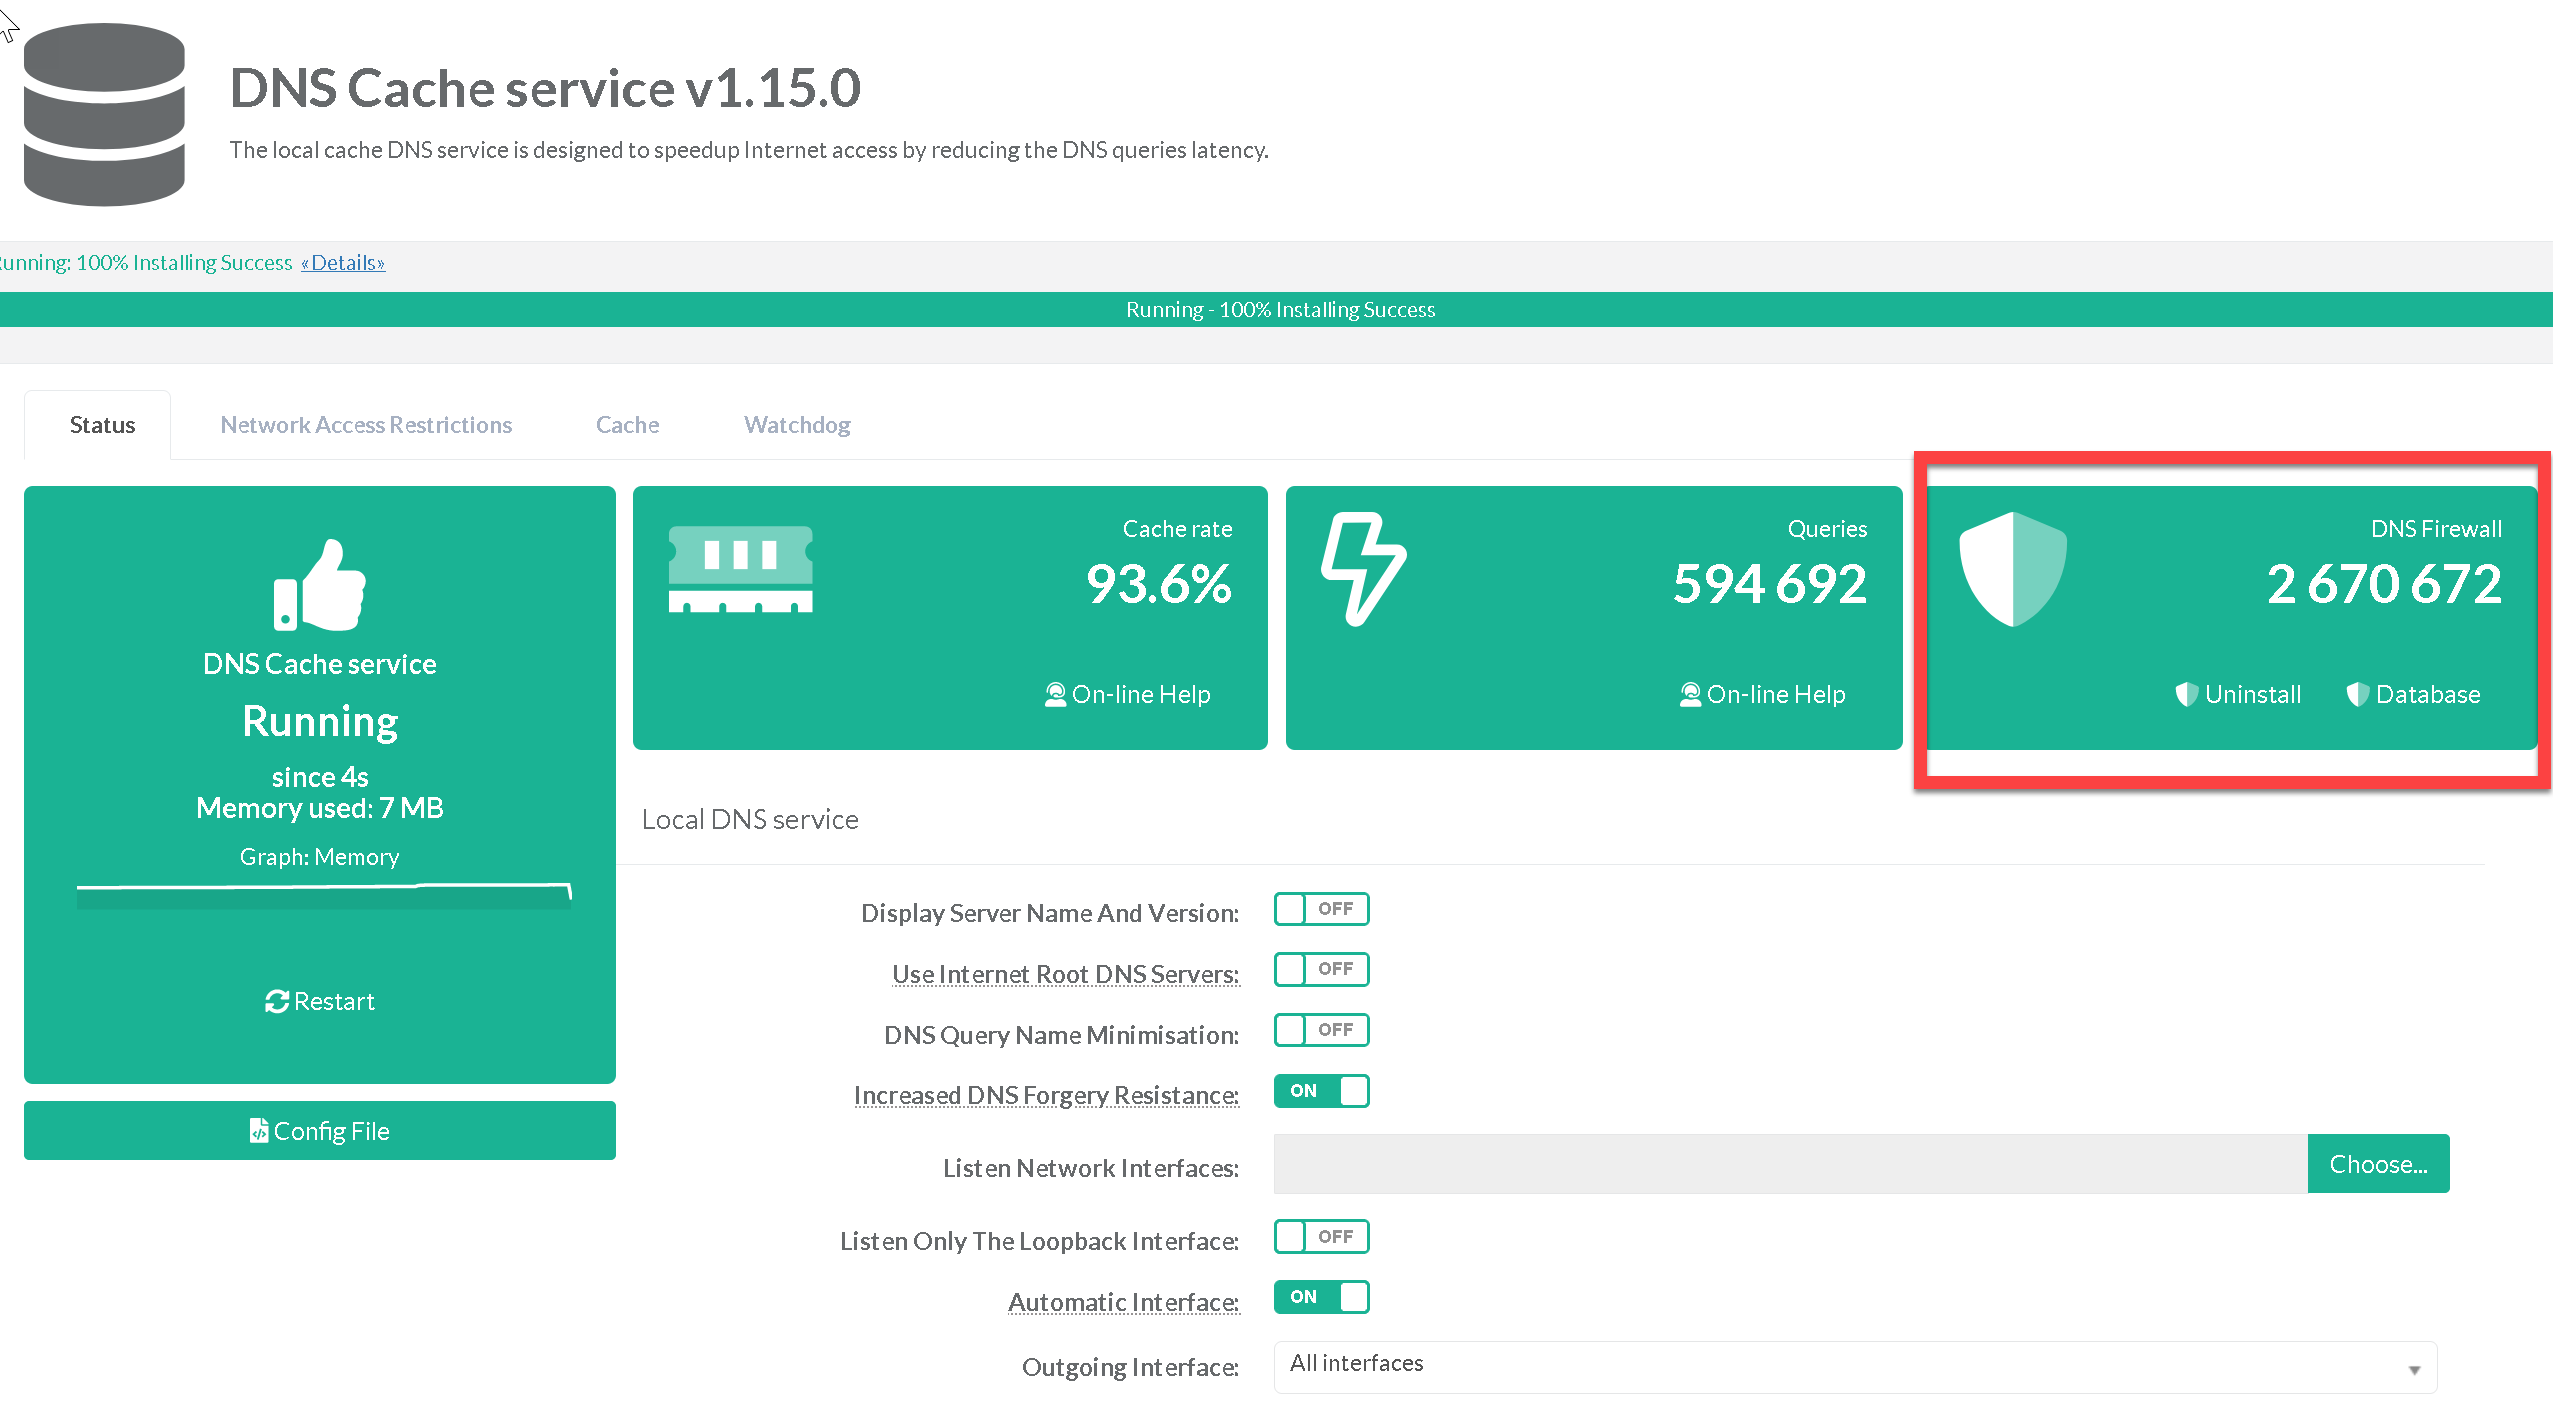Disable Increased DNS Forgery Resistance toggle

tap(1320, 1091)
